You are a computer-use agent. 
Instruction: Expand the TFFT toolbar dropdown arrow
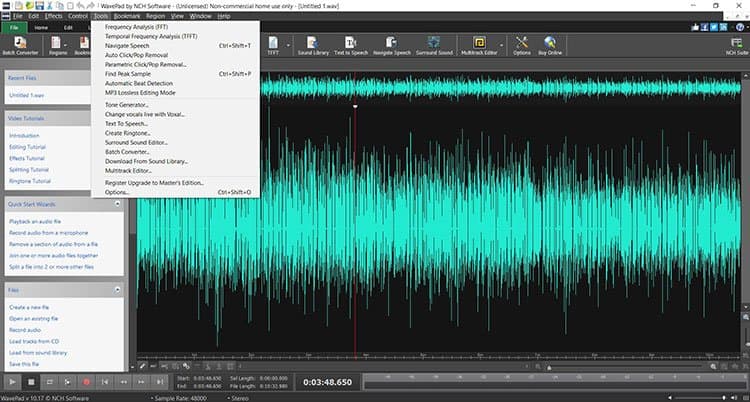[x=288, y=45]
